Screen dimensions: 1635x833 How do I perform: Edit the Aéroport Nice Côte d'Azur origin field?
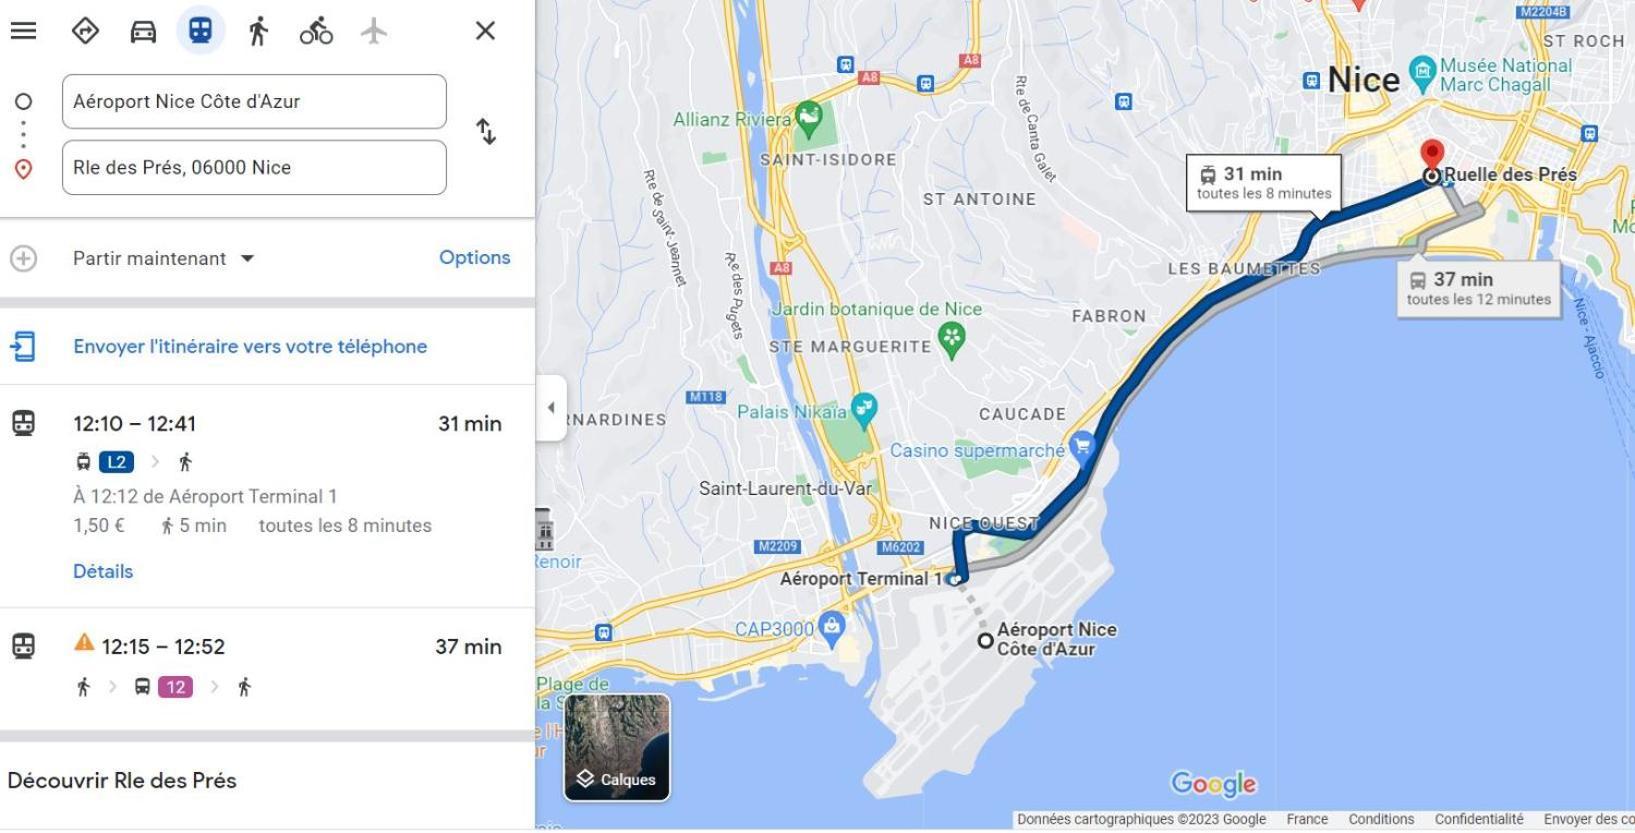tap(254, 101)
